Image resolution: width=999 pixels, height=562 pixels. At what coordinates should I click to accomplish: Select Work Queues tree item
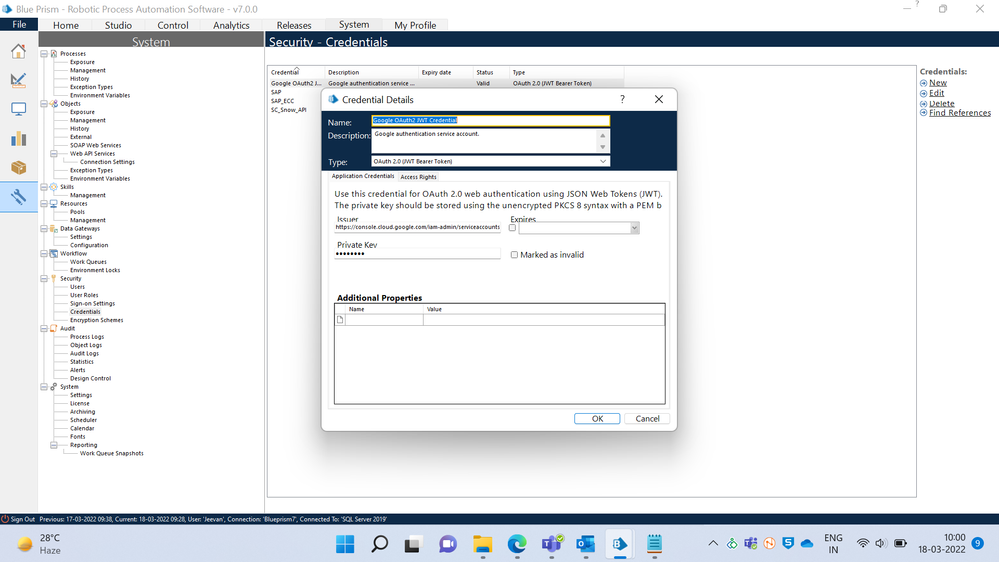point(89,262)
